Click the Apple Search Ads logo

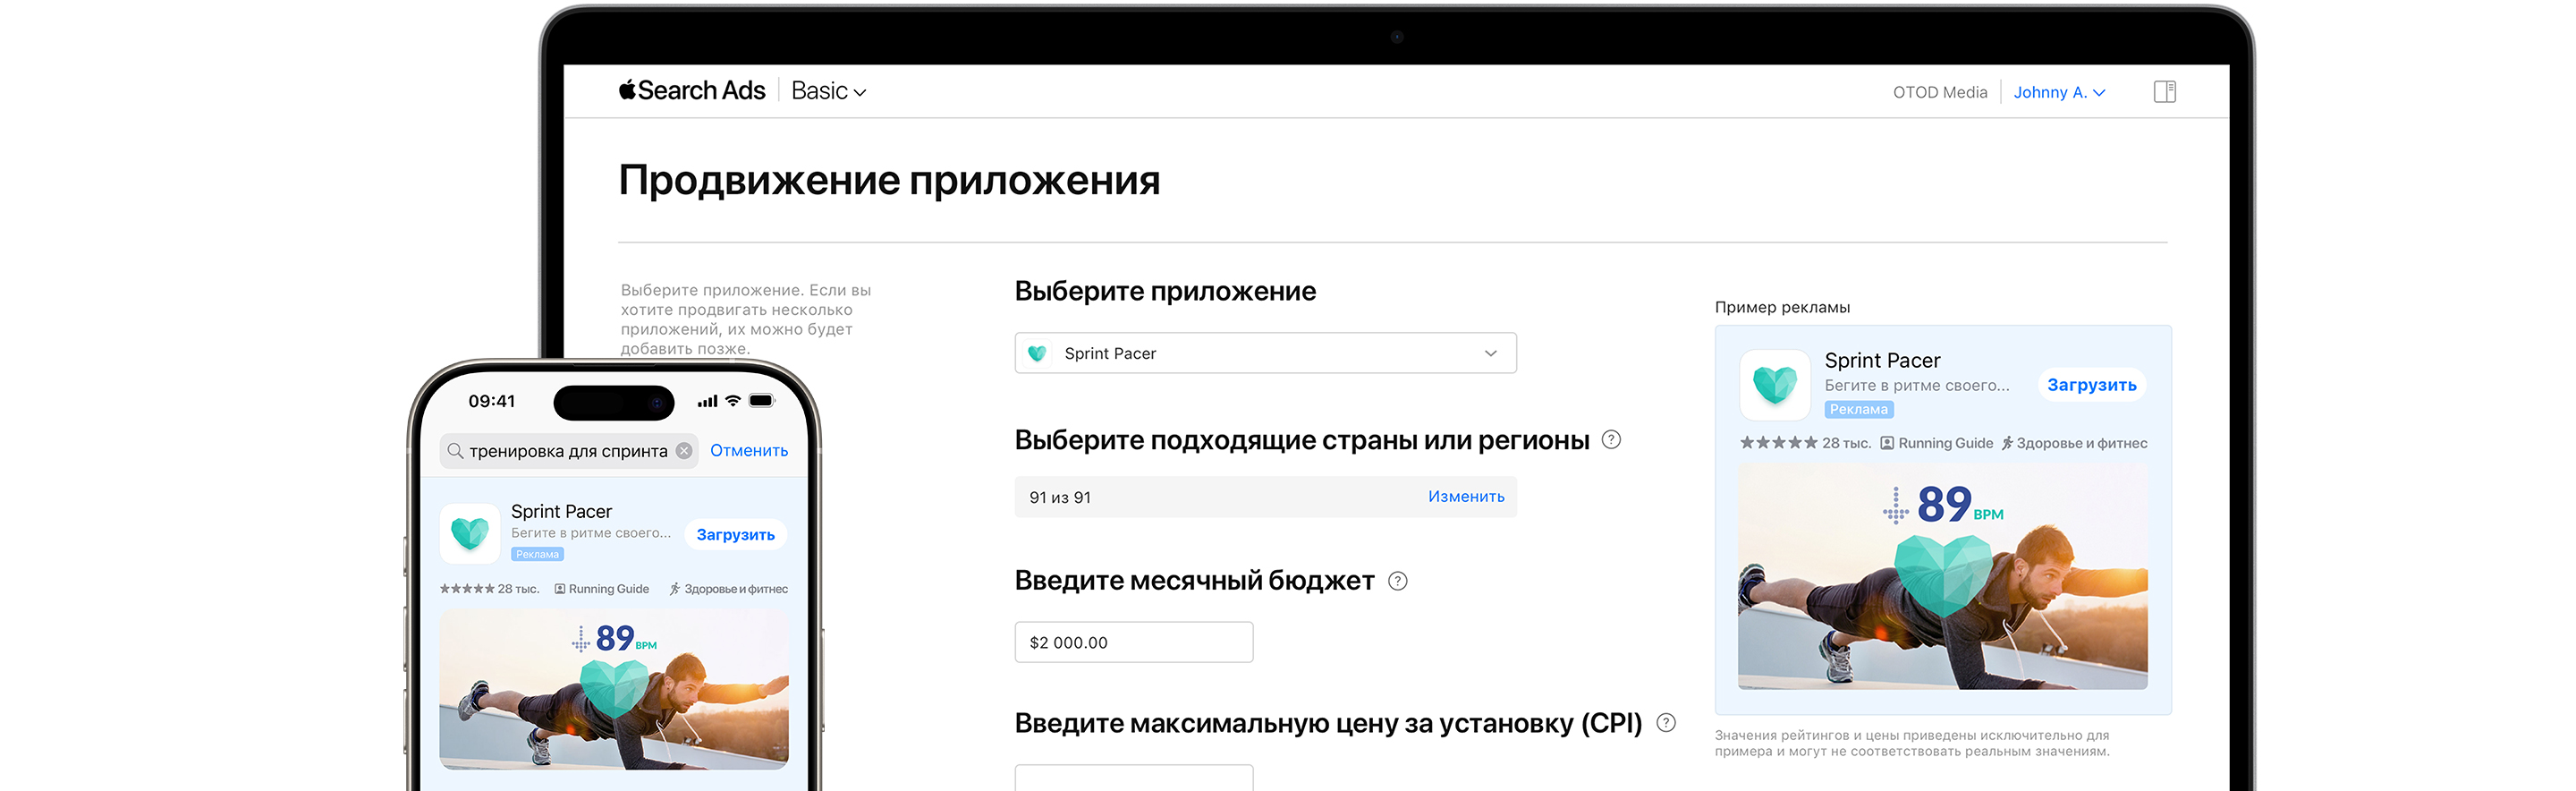click(x=692, y=91)
